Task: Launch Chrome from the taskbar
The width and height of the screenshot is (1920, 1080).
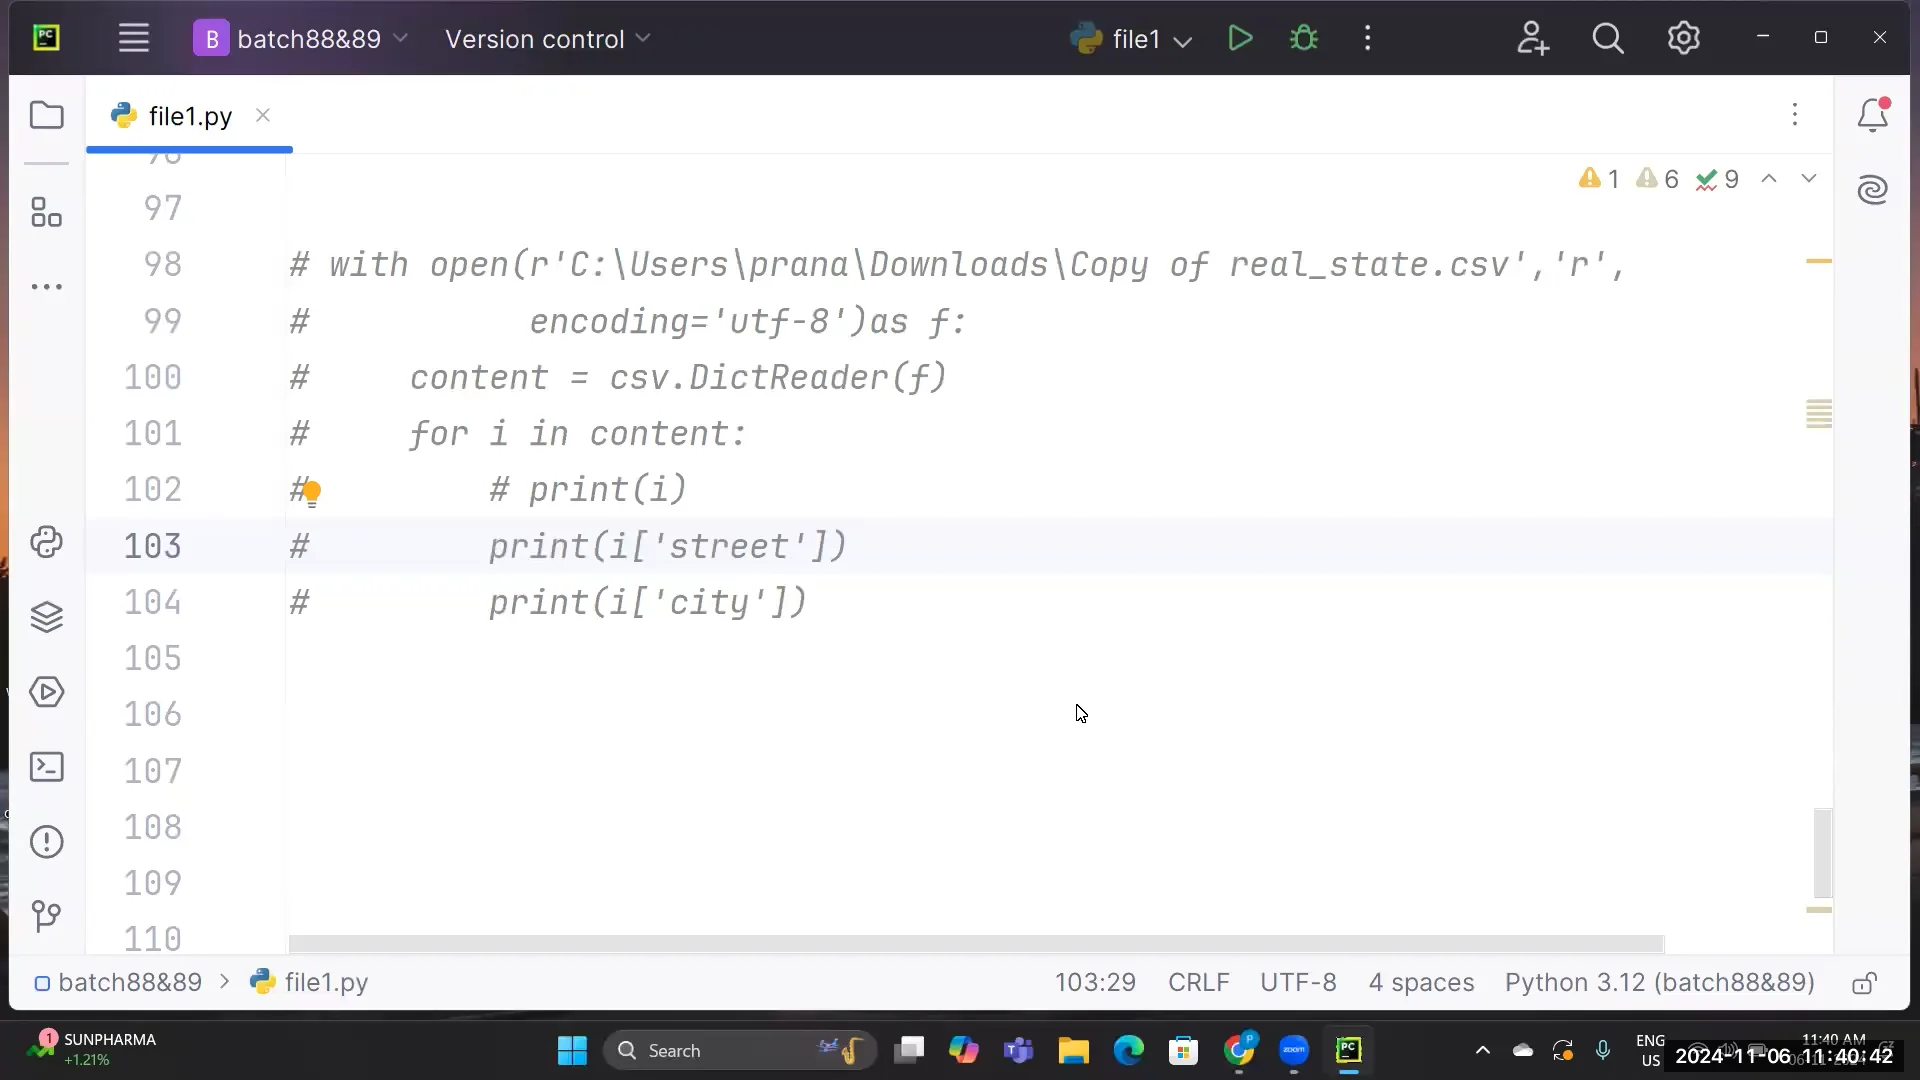Action: (x=1241, y=1051)
